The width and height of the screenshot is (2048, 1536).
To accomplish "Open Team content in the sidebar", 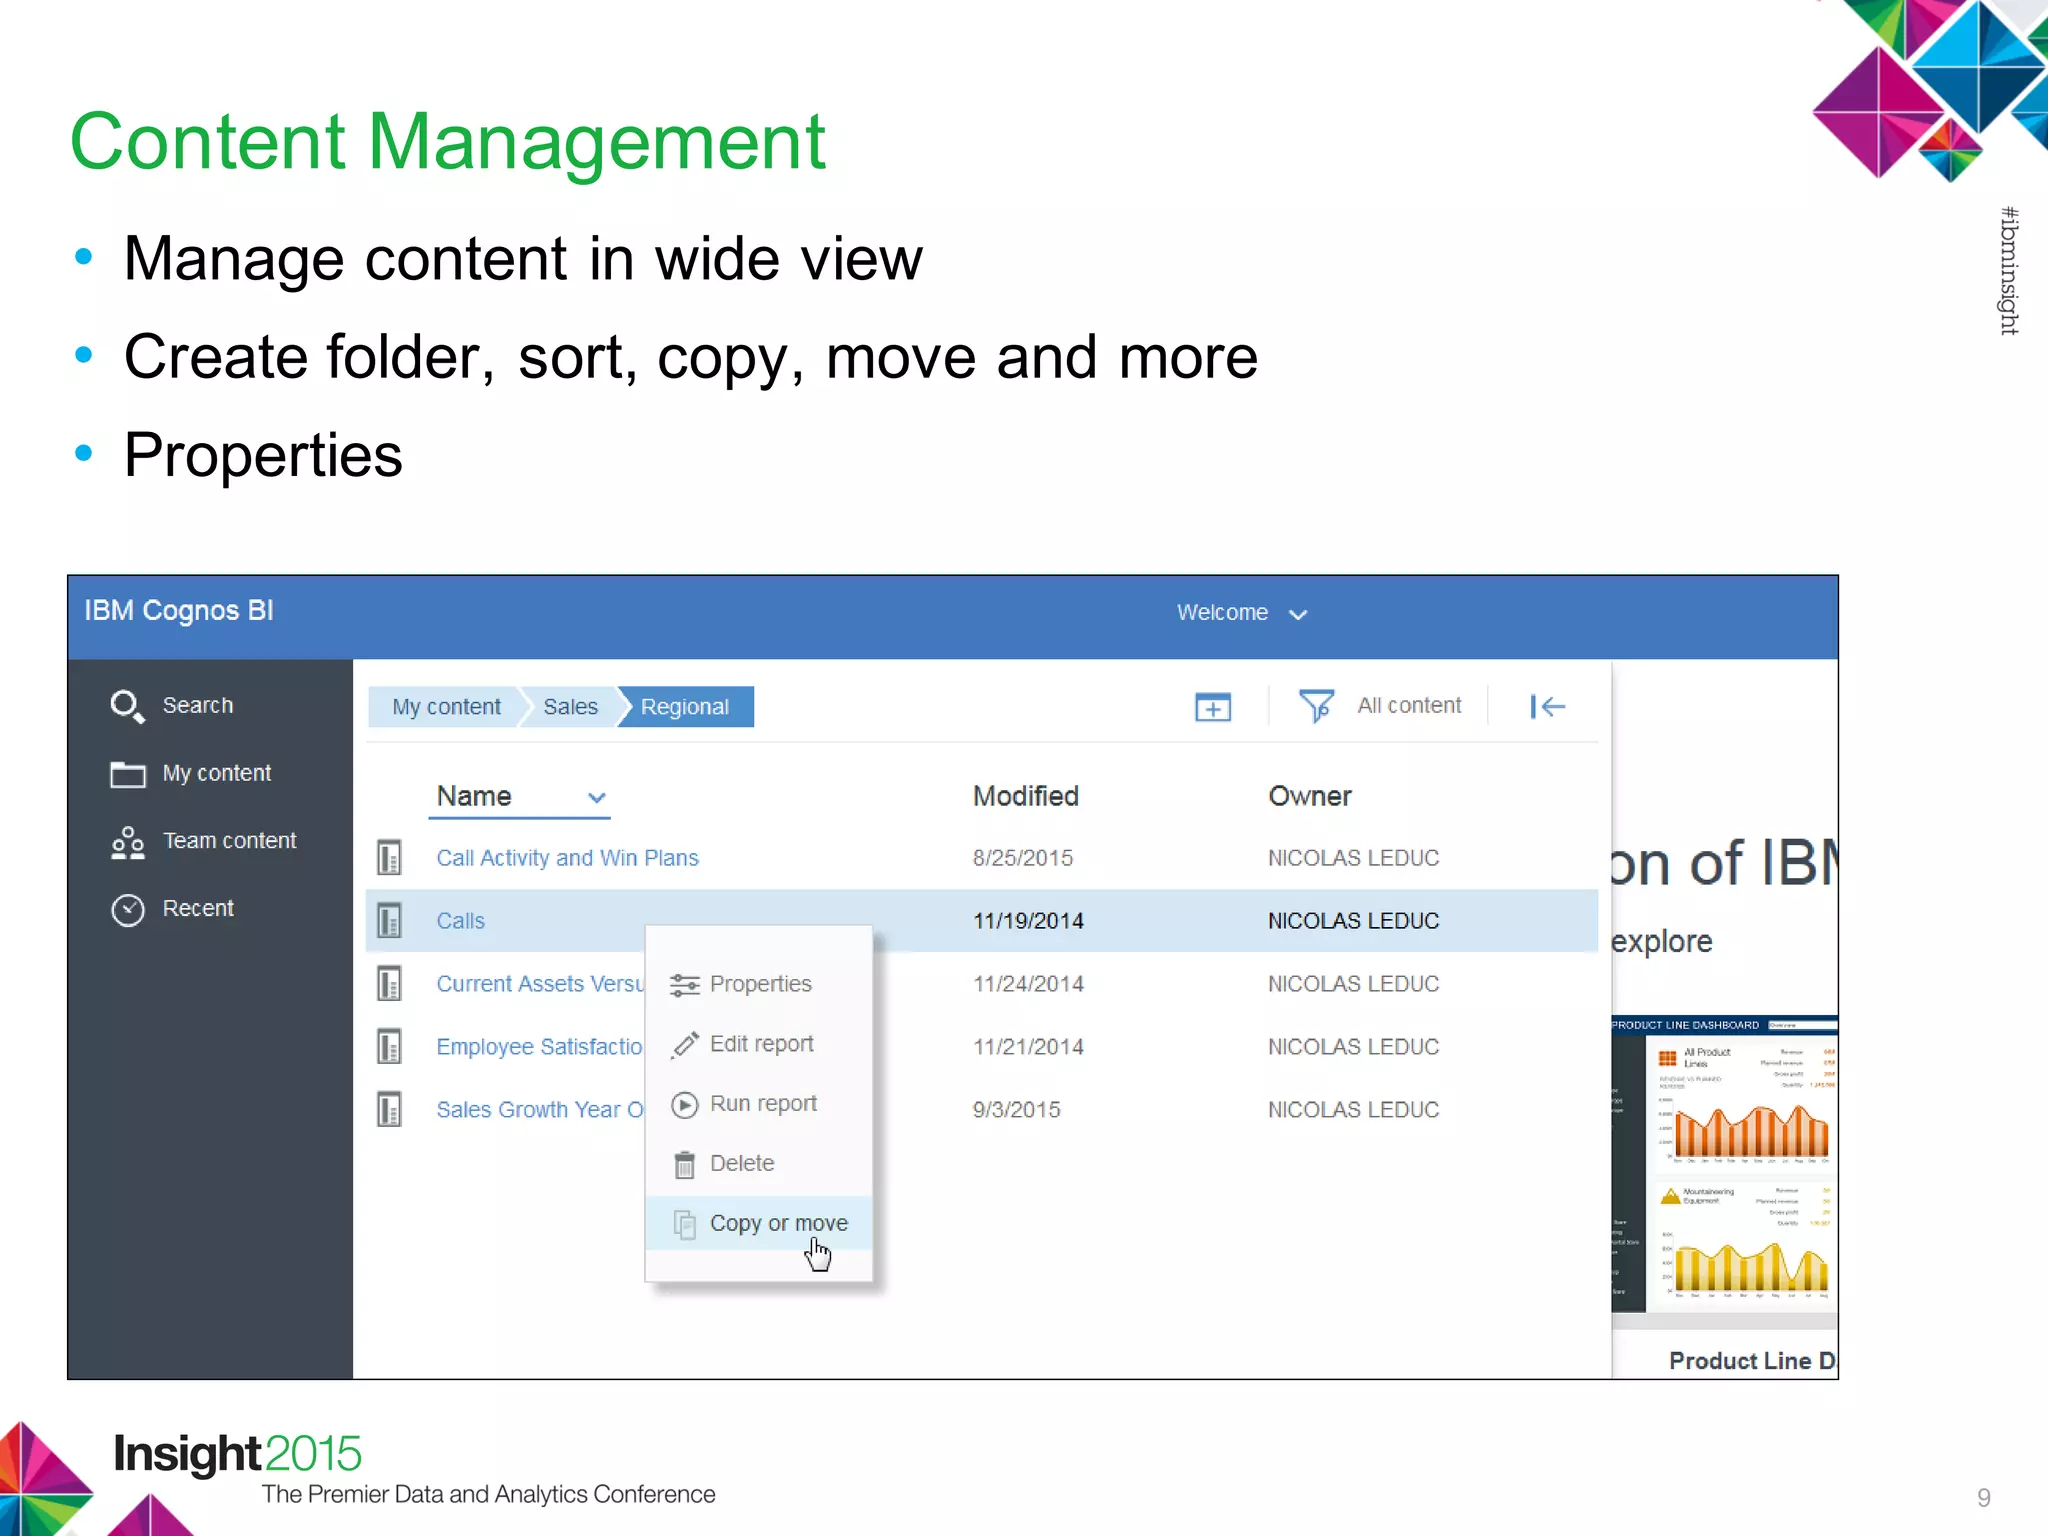I will (230, 841).
